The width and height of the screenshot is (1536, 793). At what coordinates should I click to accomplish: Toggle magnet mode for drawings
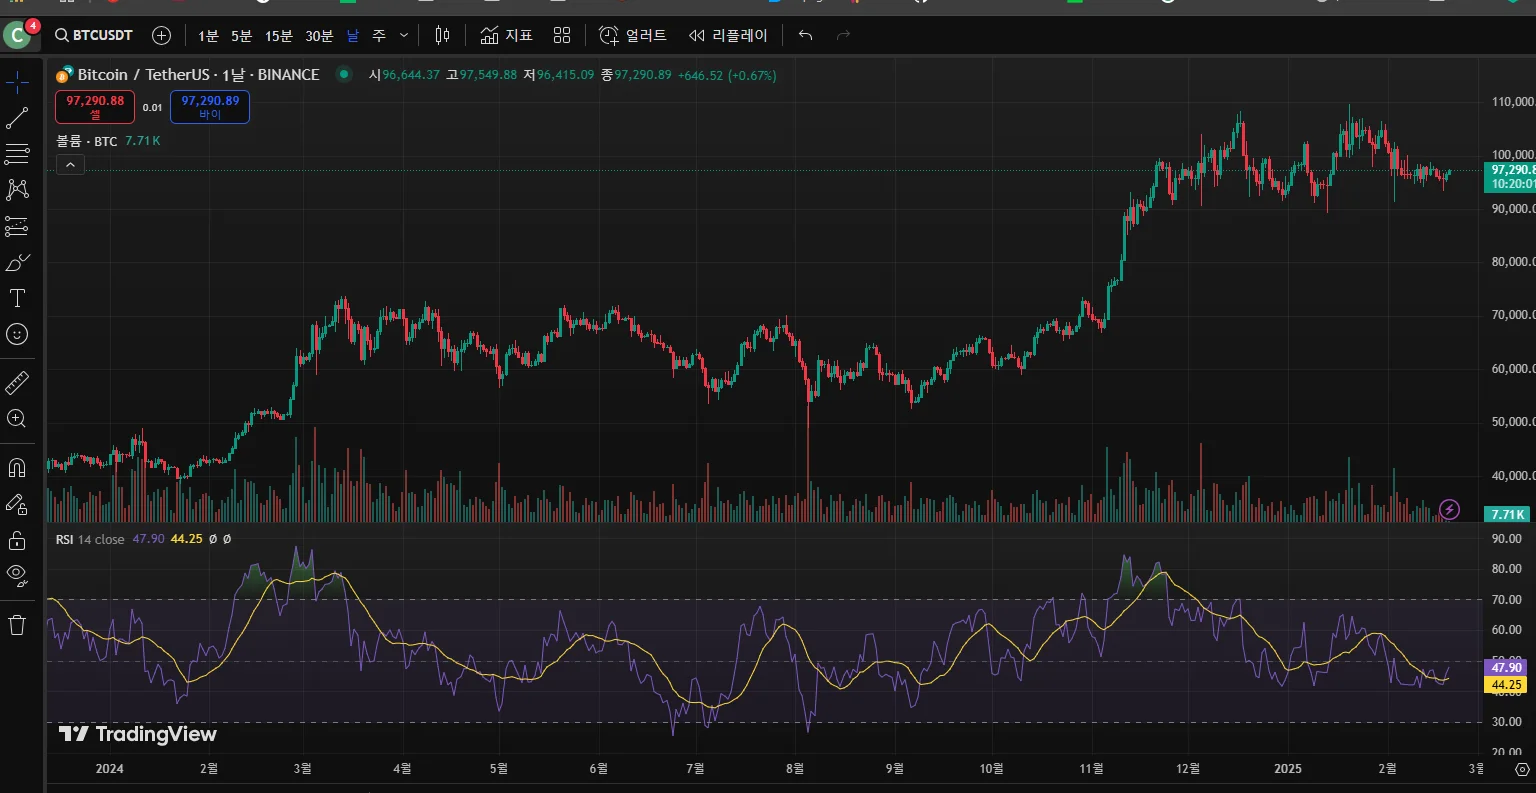17,467
